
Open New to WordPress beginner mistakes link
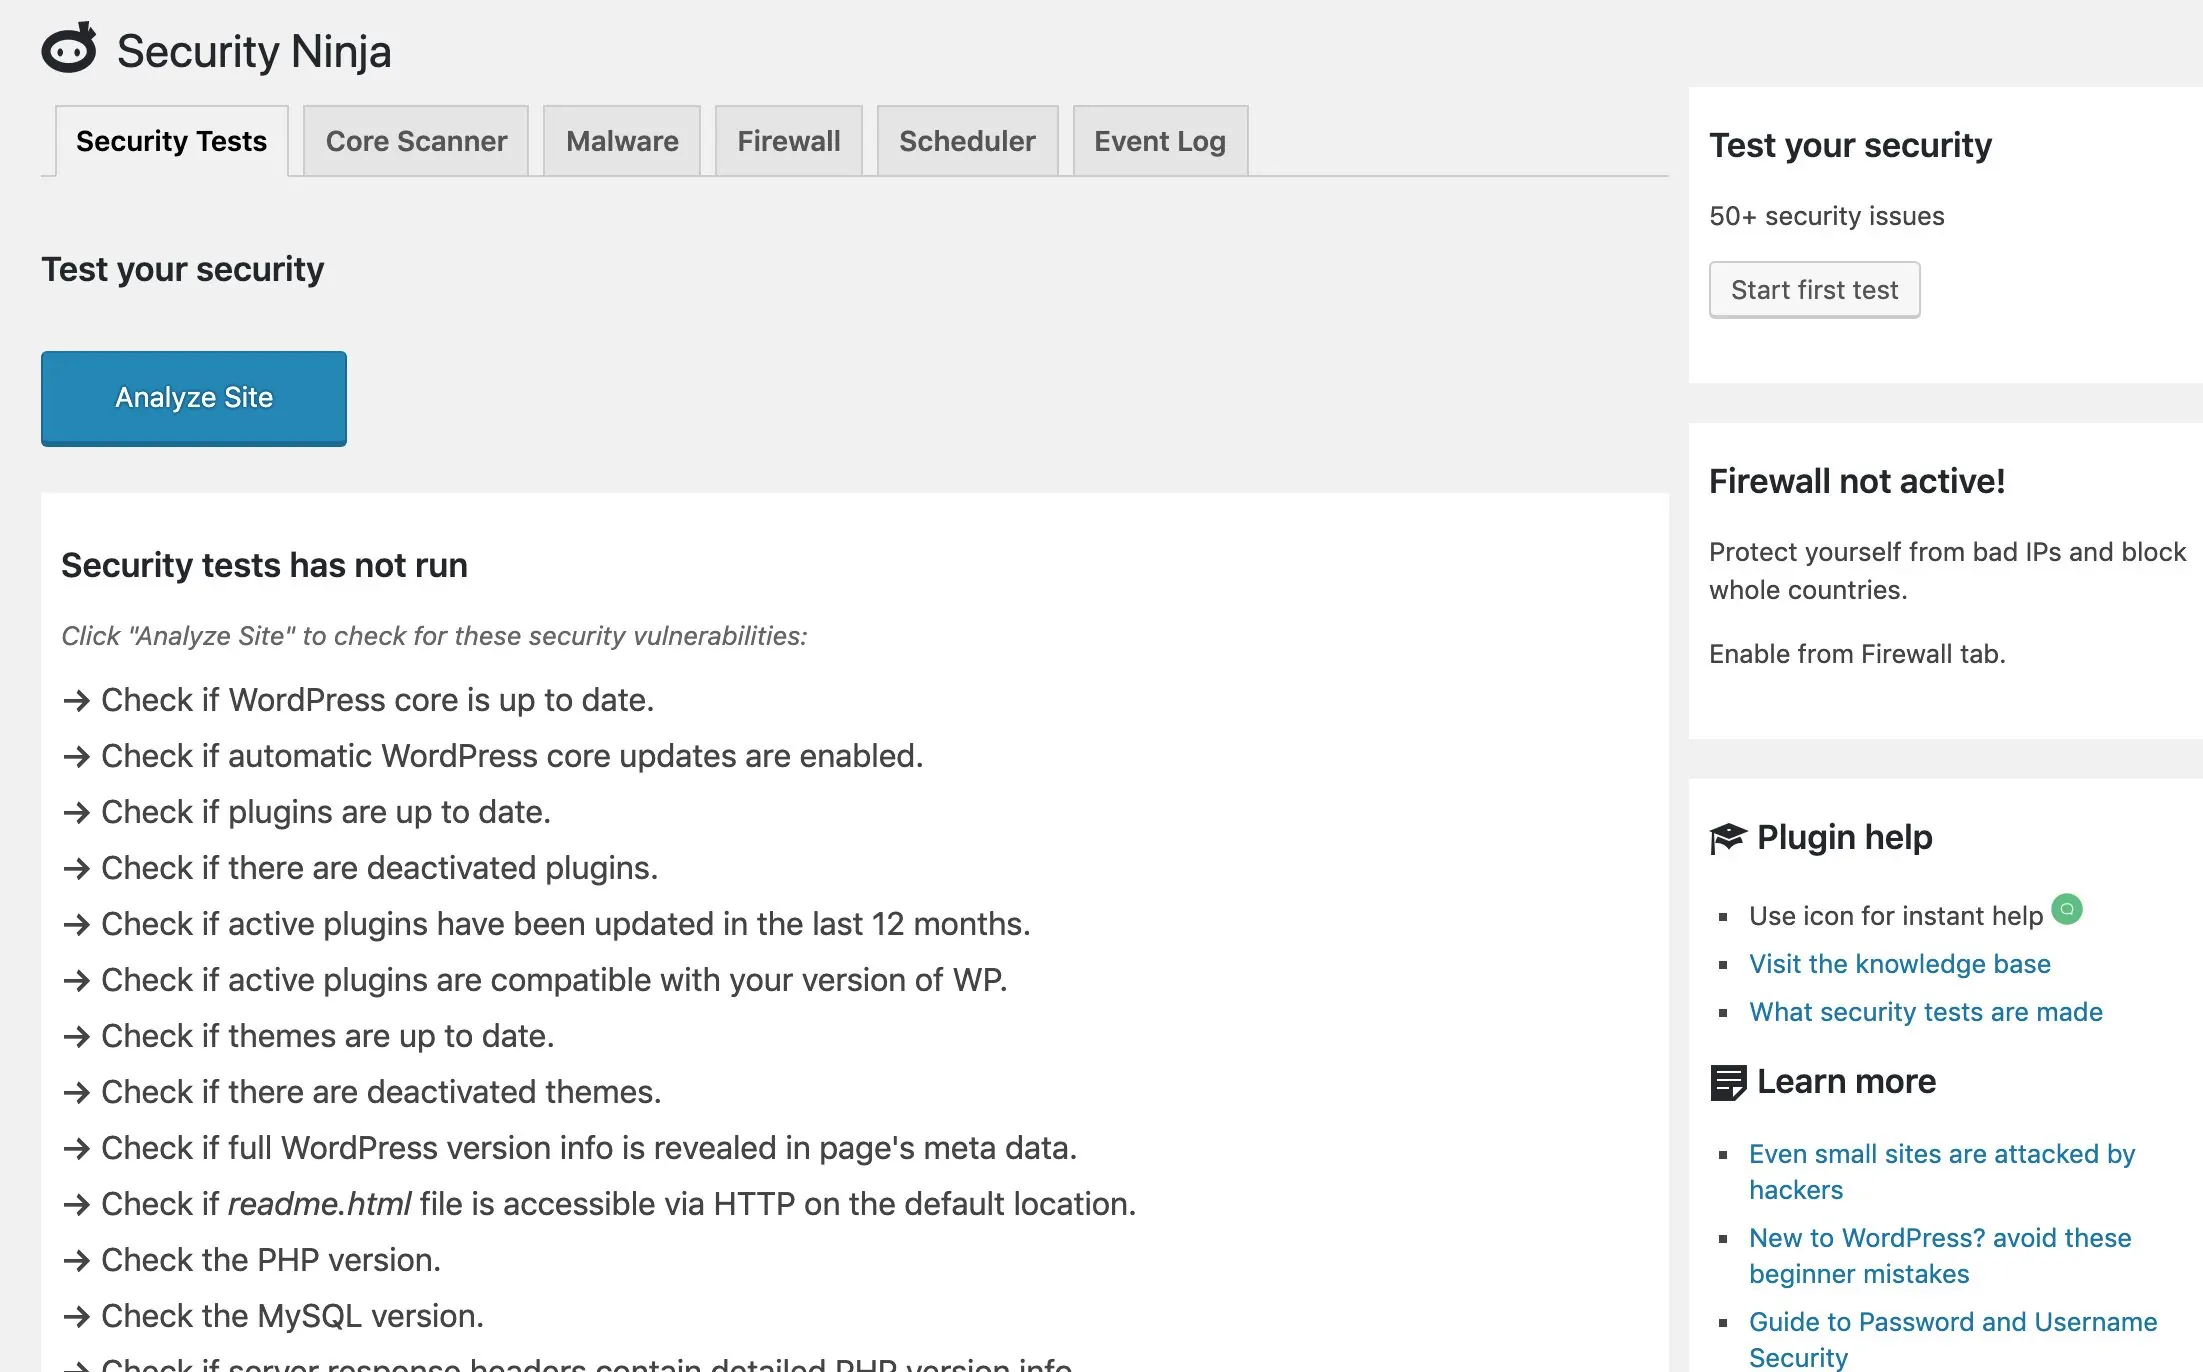(1940, 1256)
